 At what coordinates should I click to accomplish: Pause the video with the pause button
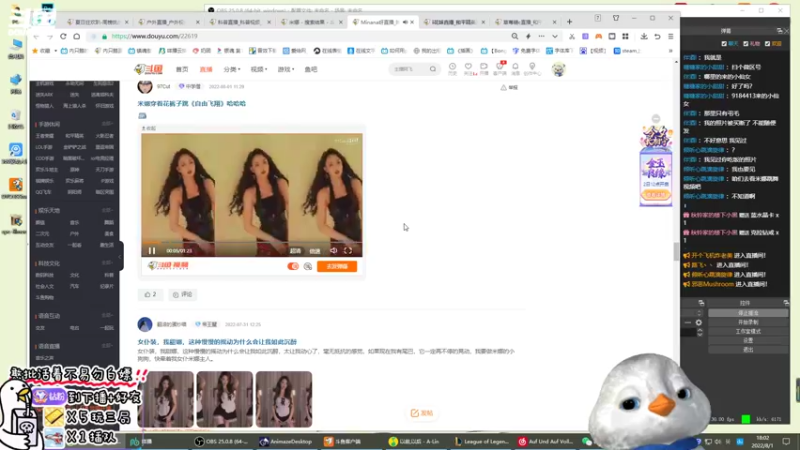point(152,251)
